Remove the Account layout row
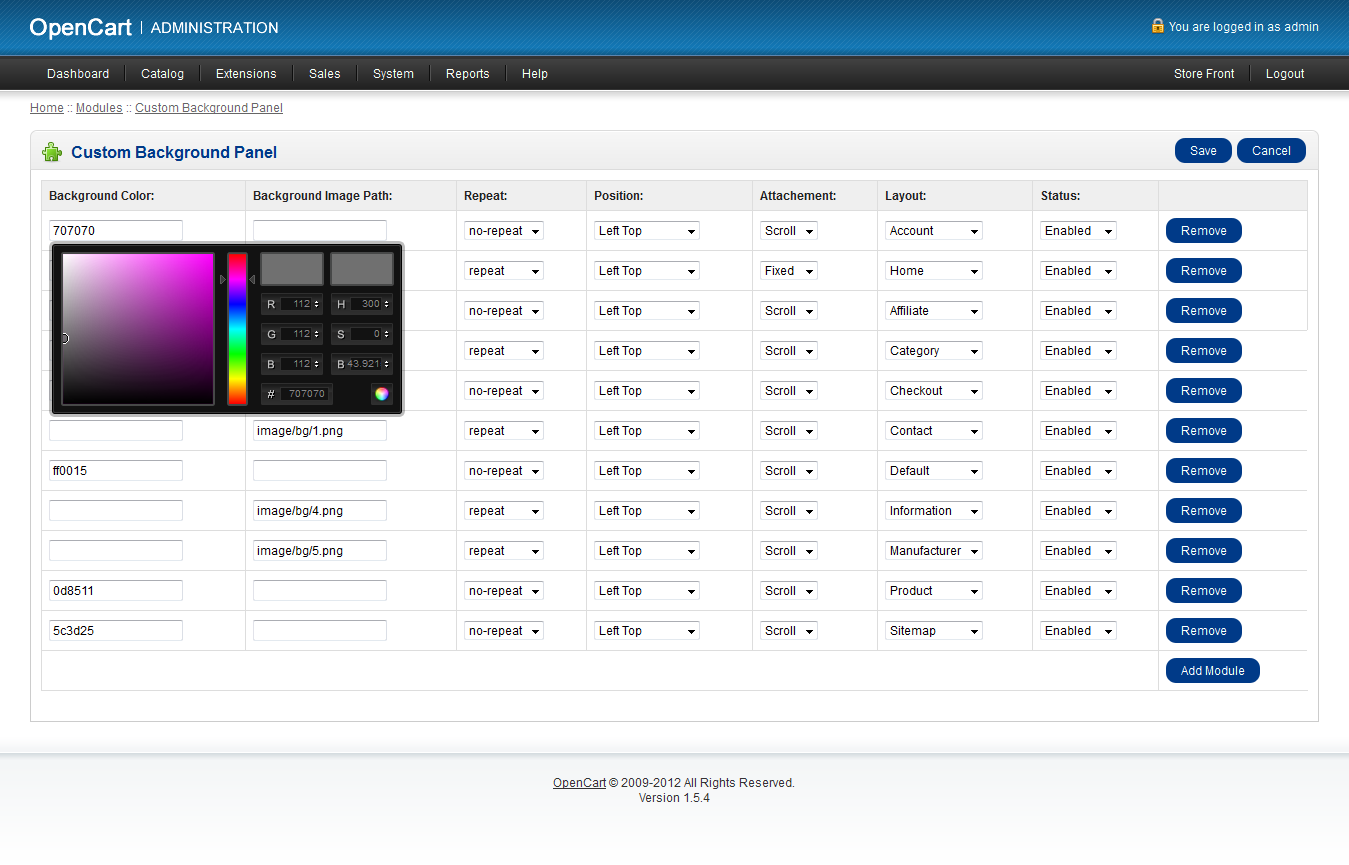 tap(1203, 231)
